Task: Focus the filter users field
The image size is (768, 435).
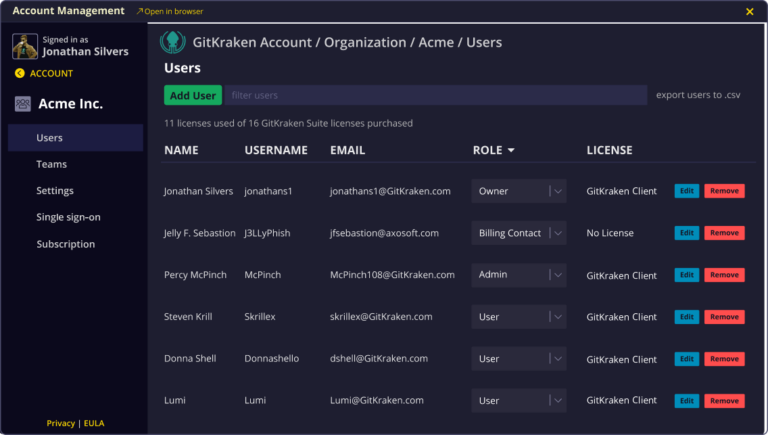Action: point(436,95)
